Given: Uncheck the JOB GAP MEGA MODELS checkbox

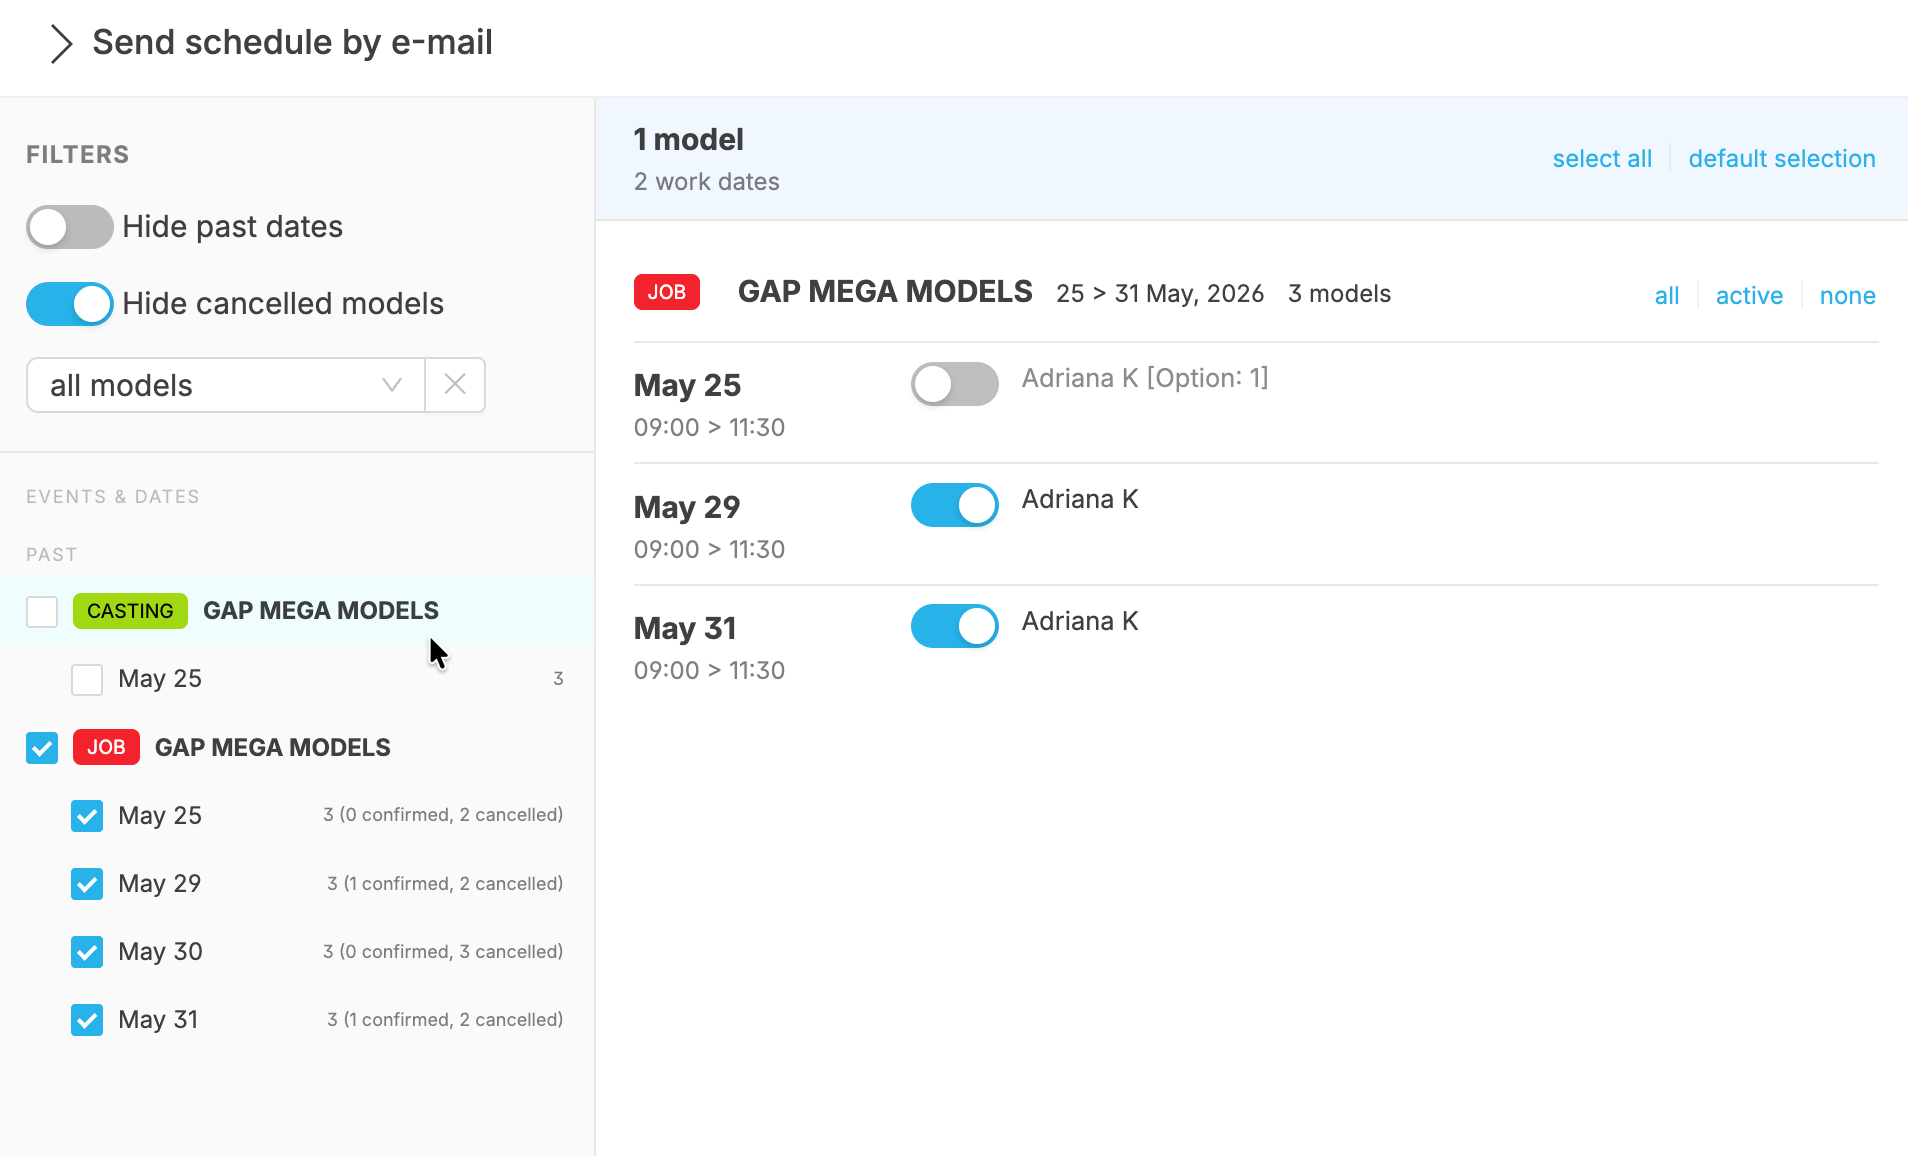Looking at the screenshot, I should point(42,748).
